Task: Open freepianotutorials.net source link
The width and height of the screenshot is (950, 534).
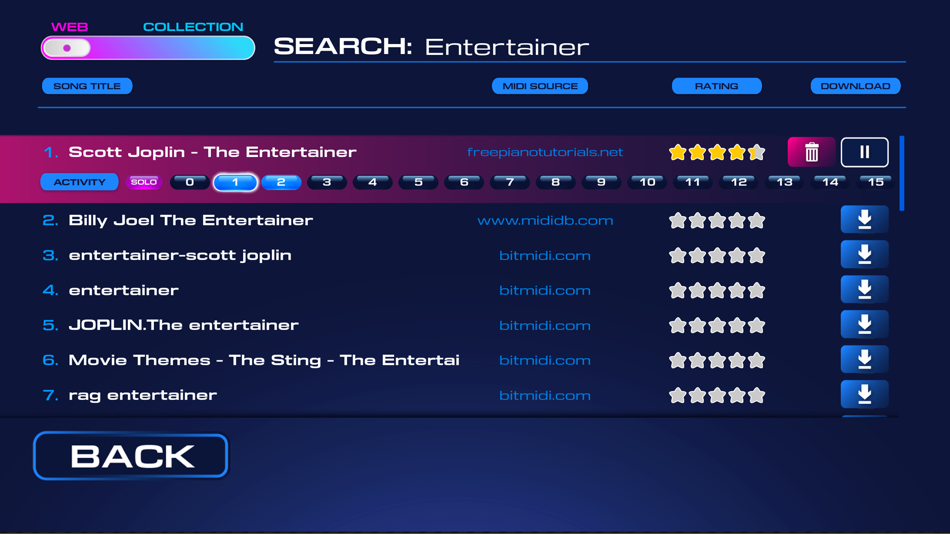Action: pos(545,152)
